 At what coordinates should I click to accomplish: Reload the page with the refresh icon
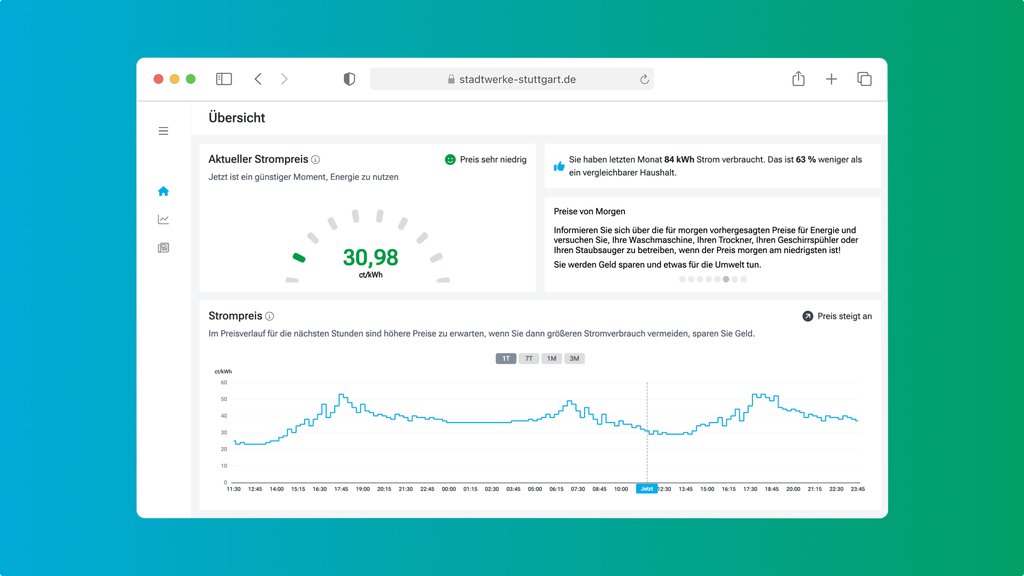tap(644, 79)
